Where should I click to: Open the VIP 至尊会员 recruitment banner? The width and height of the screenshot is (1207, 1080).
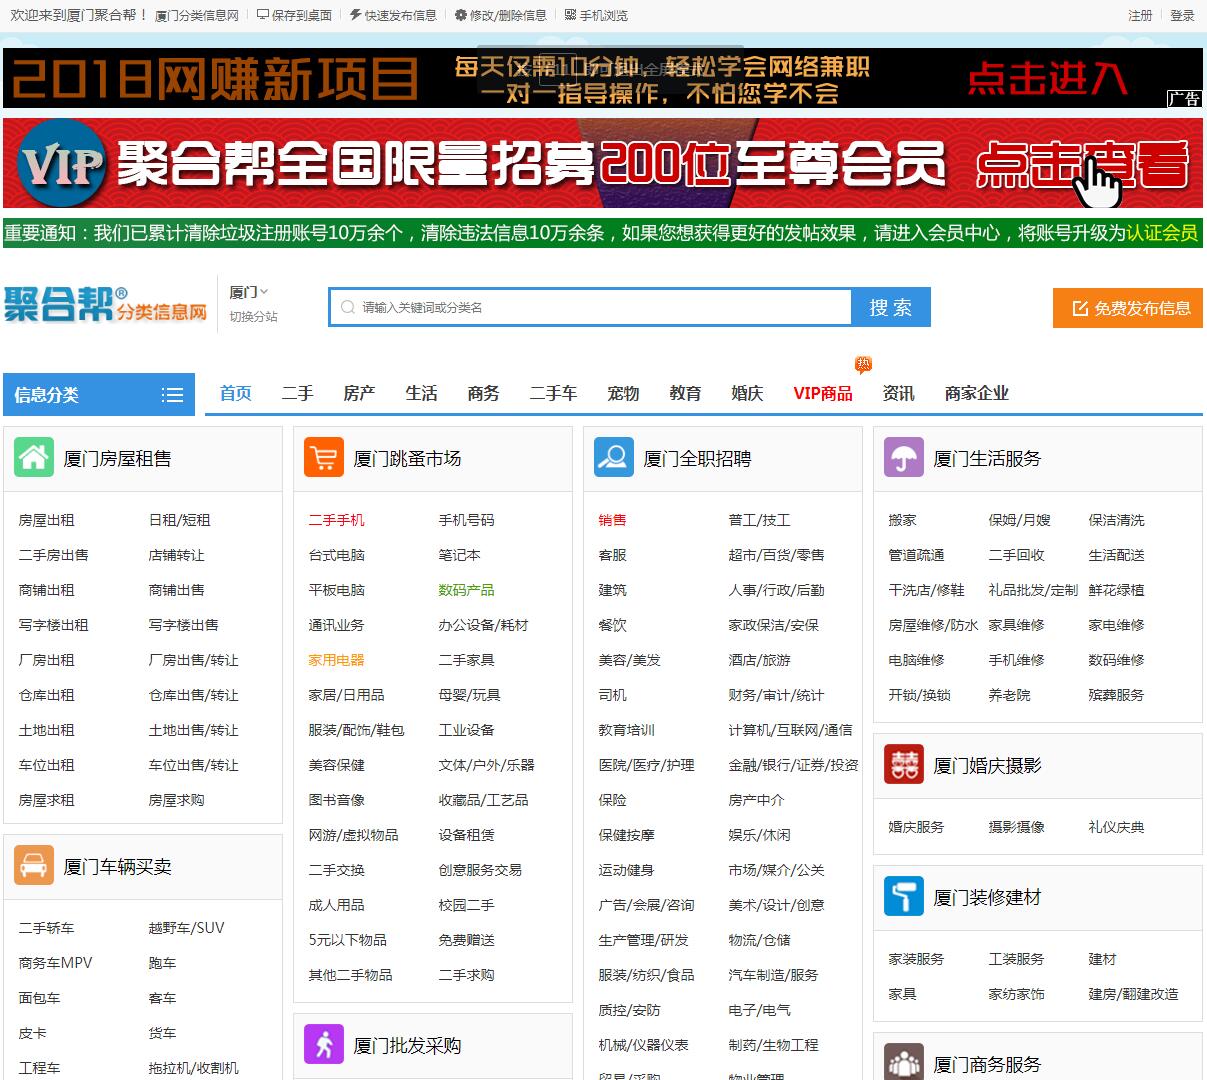[x=602, y=163]
